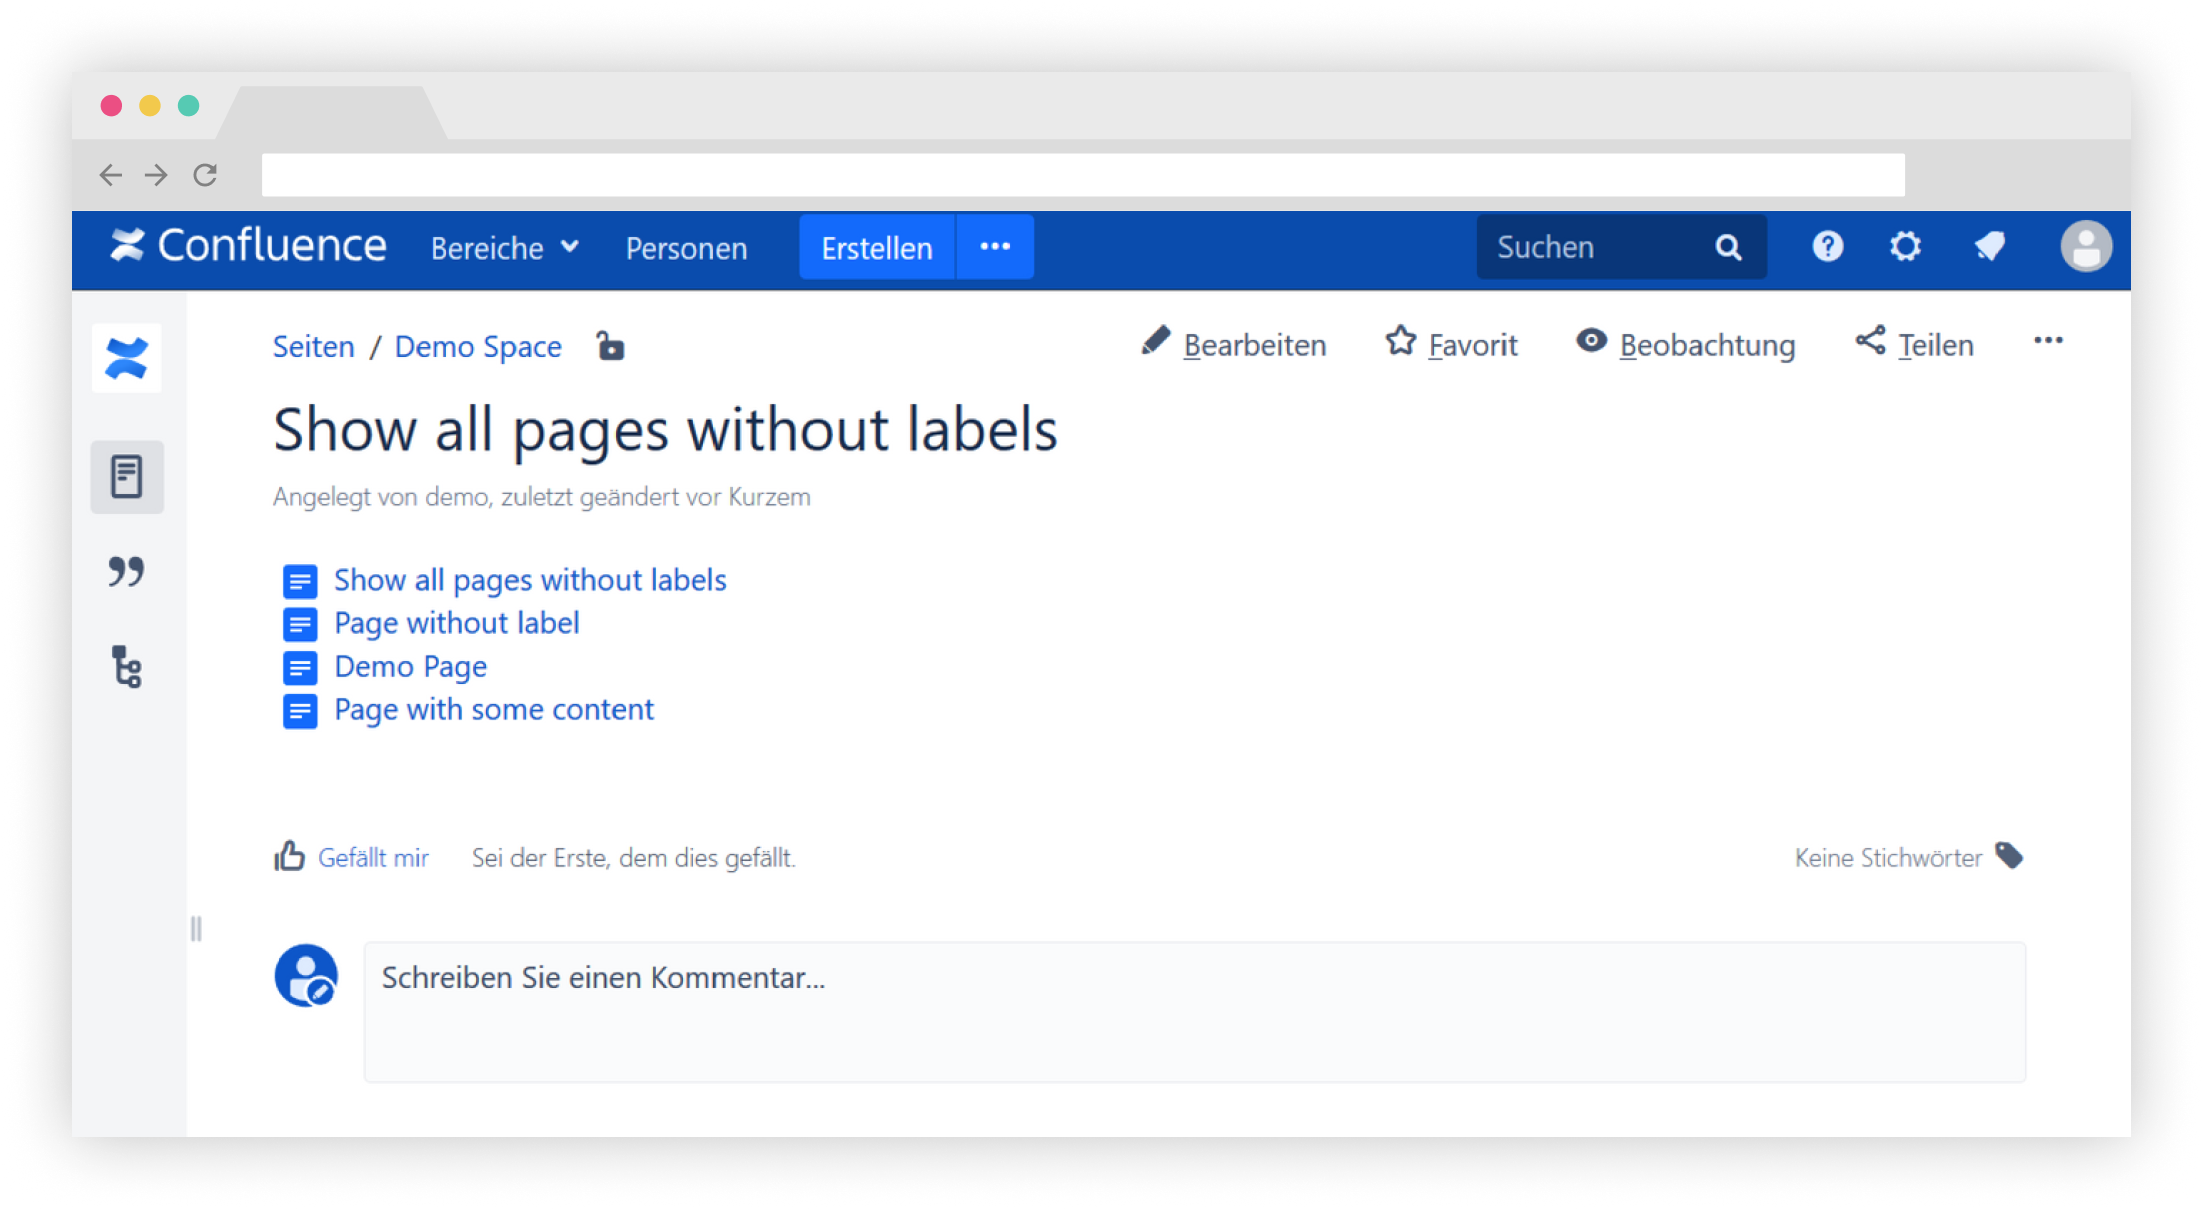Click page icon beside 'Demo Page'

tap(300, 668)
